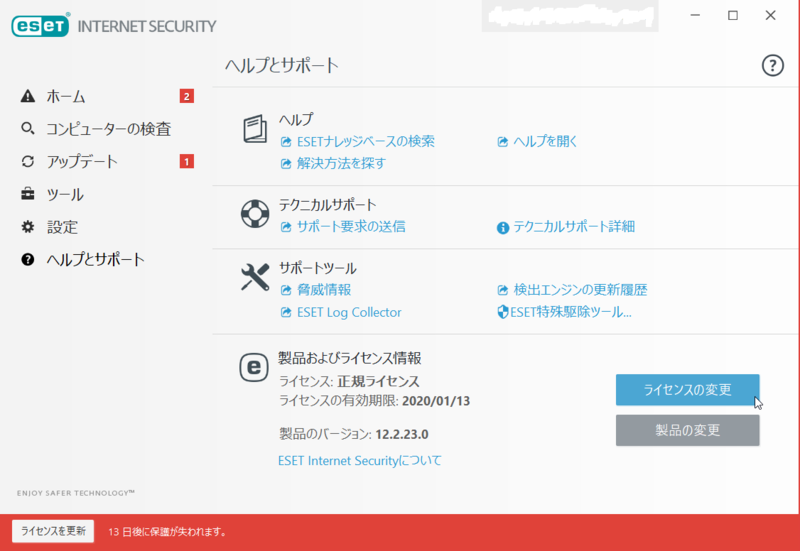Click the サポート要求の送信 link

click(351, 227)
